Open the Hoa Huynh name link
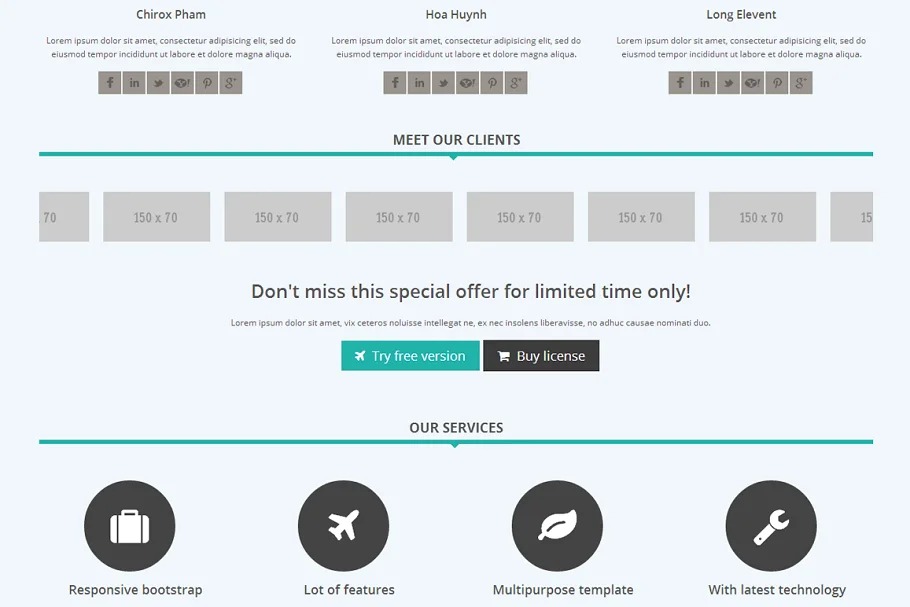910x607 pixels. (x=456, y=15)
